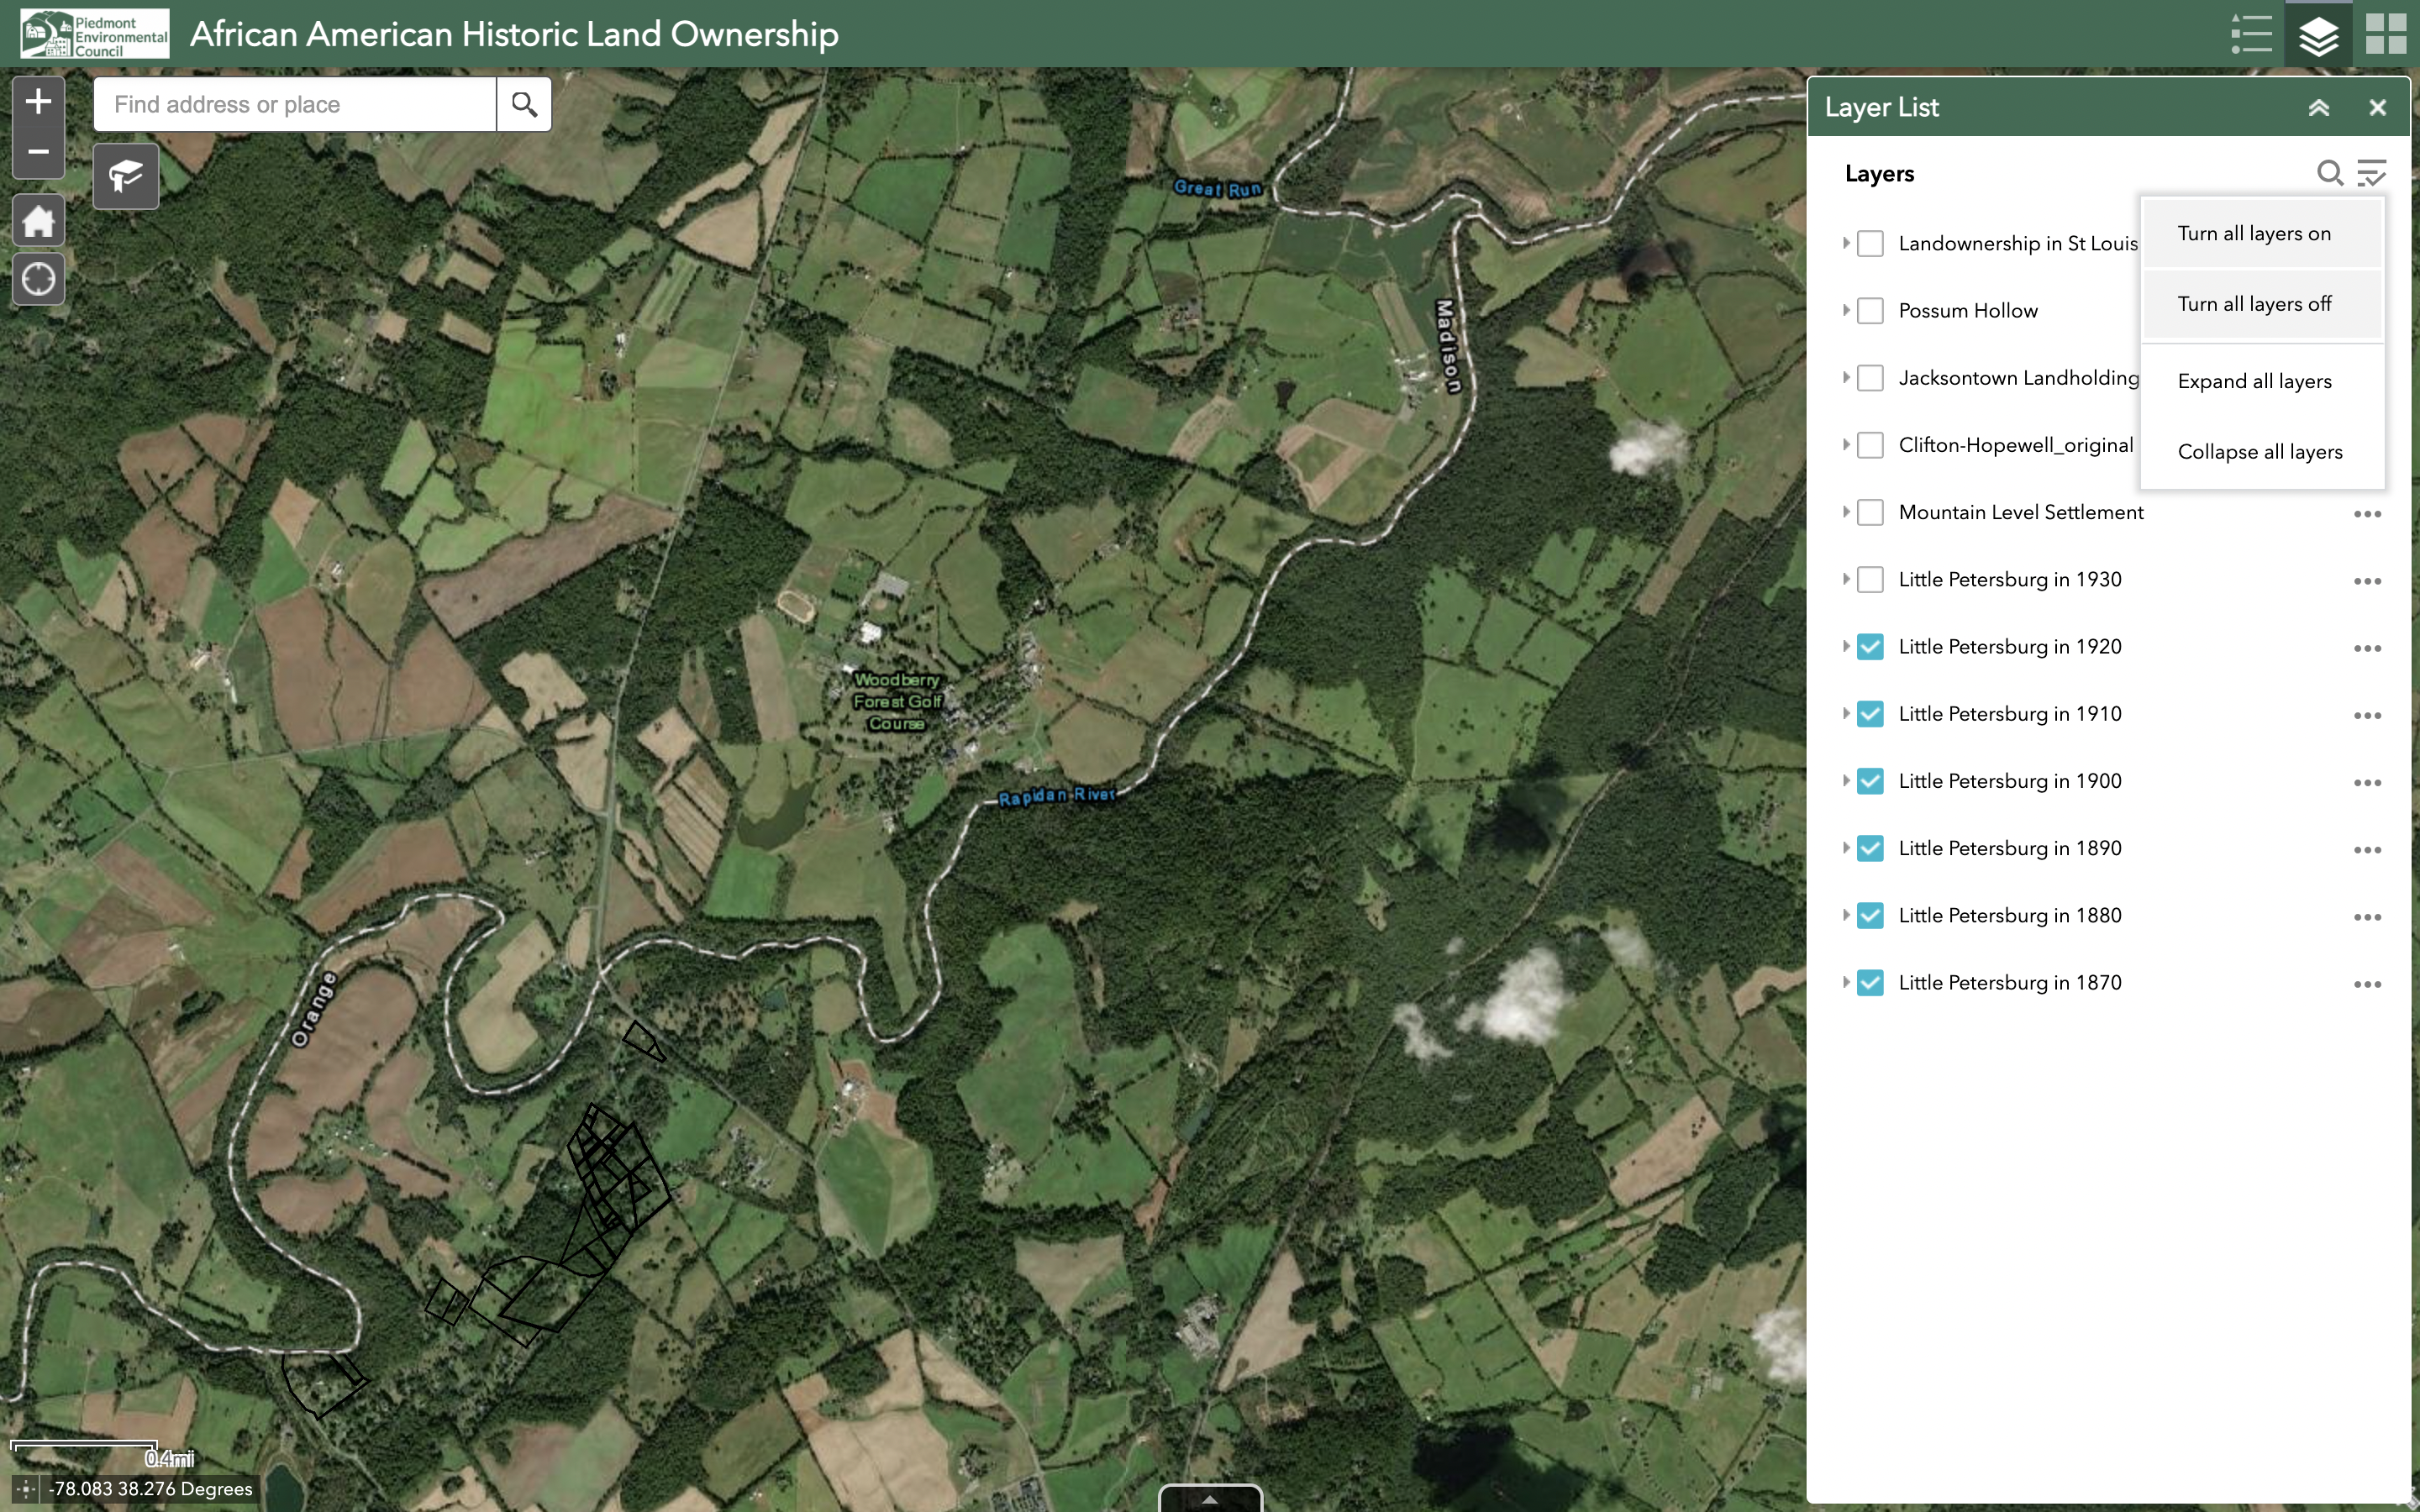Image resolution: width=2420 pixels, height=1512 pixels.
Task: Select Turn all layers off
Action: [x=2254, y=304]
